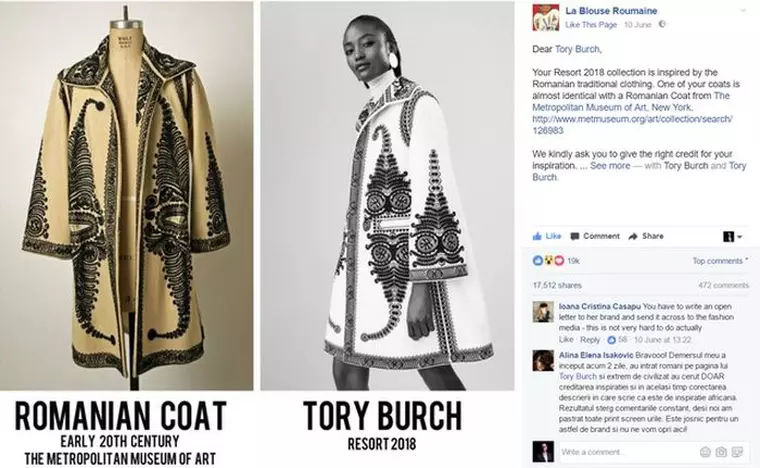Click the camera icon to attach photo
760x468 pixels.
point(723,451)
